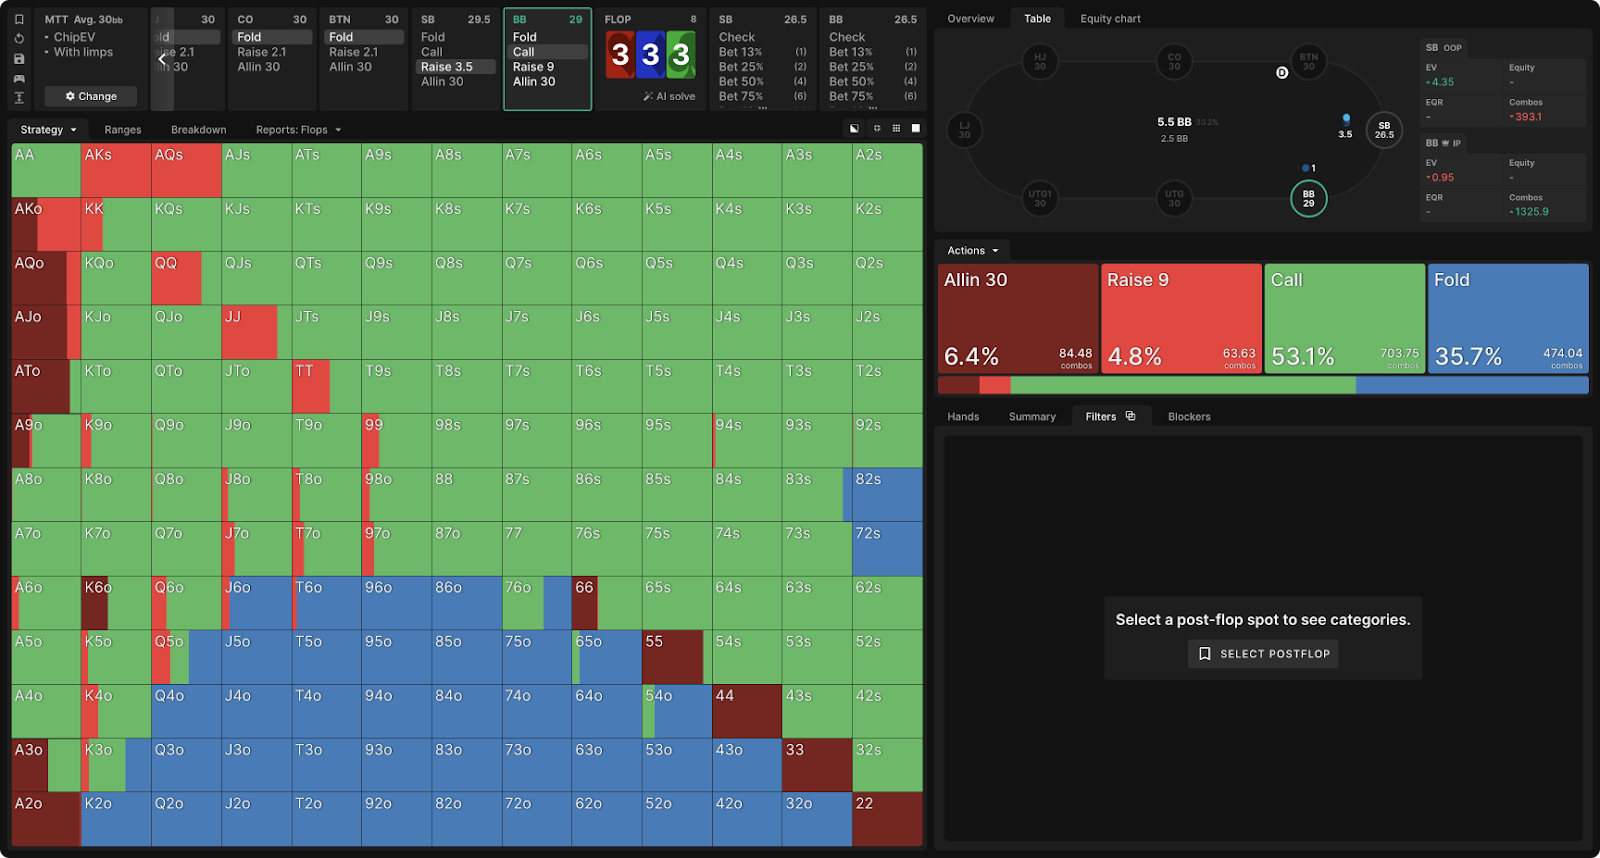
Task: Select the green Call action tile
Action: point(1344,318)
